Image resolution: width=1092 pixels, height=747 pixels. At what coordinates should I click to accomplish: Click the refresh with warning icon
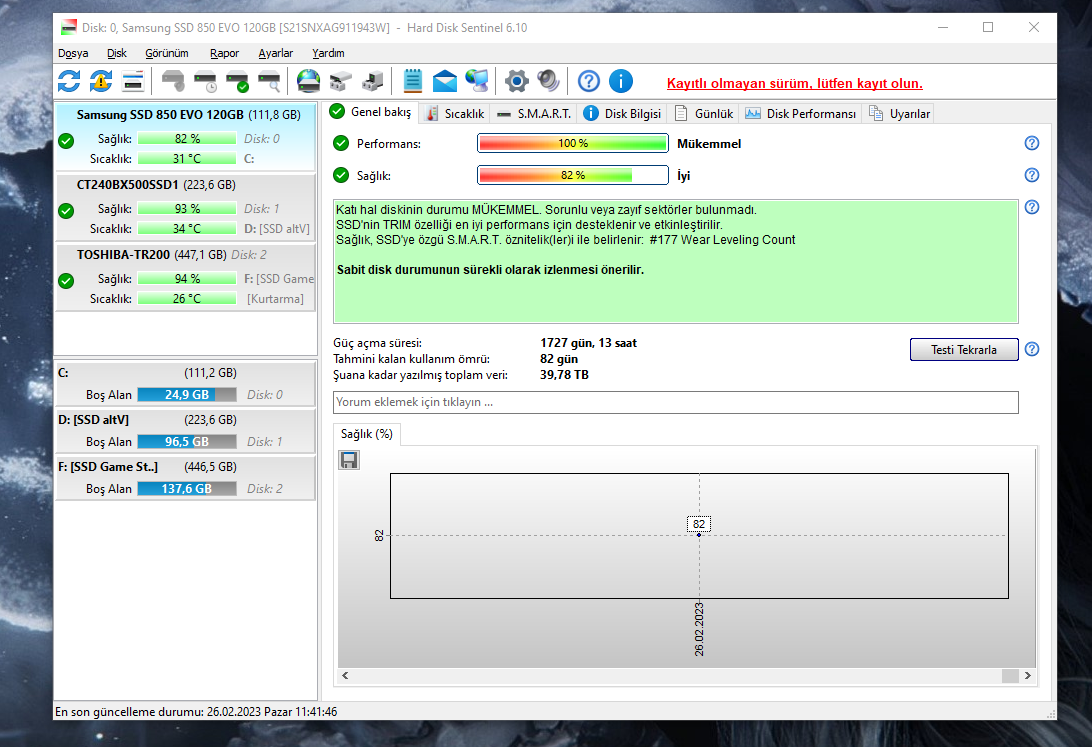[x=101, y=81]
